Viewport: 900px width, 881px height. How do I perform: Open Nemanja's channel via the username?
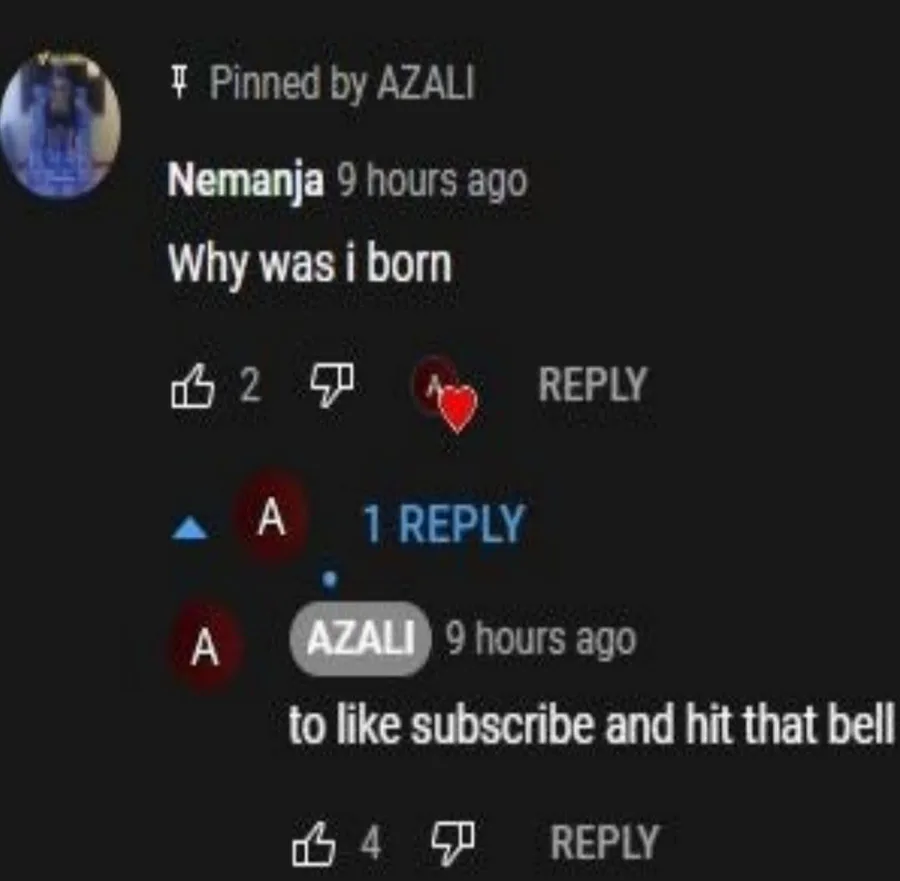pyautogui.click(x=245, y=181)
